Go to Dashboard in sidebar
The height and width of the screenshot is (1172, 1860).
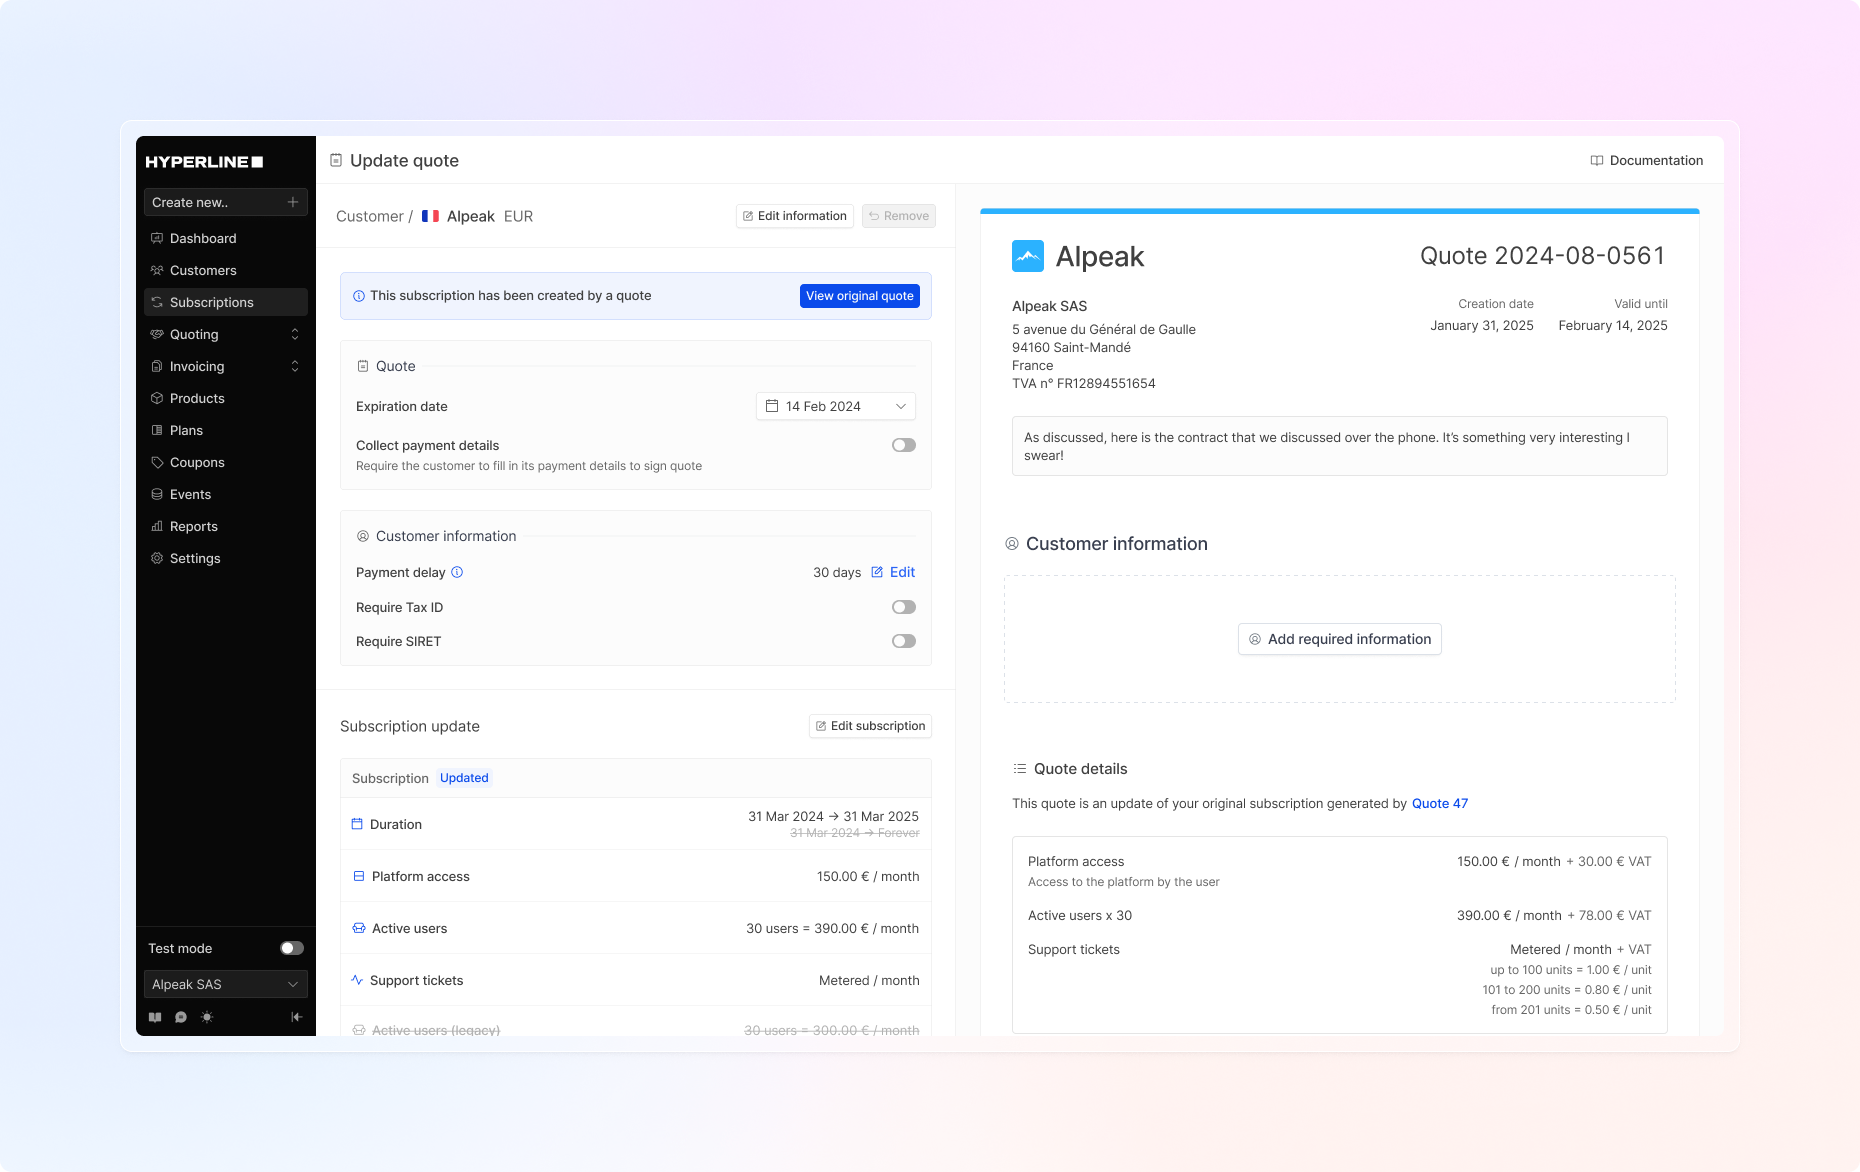pyautogui.click(x=226, y=238)
